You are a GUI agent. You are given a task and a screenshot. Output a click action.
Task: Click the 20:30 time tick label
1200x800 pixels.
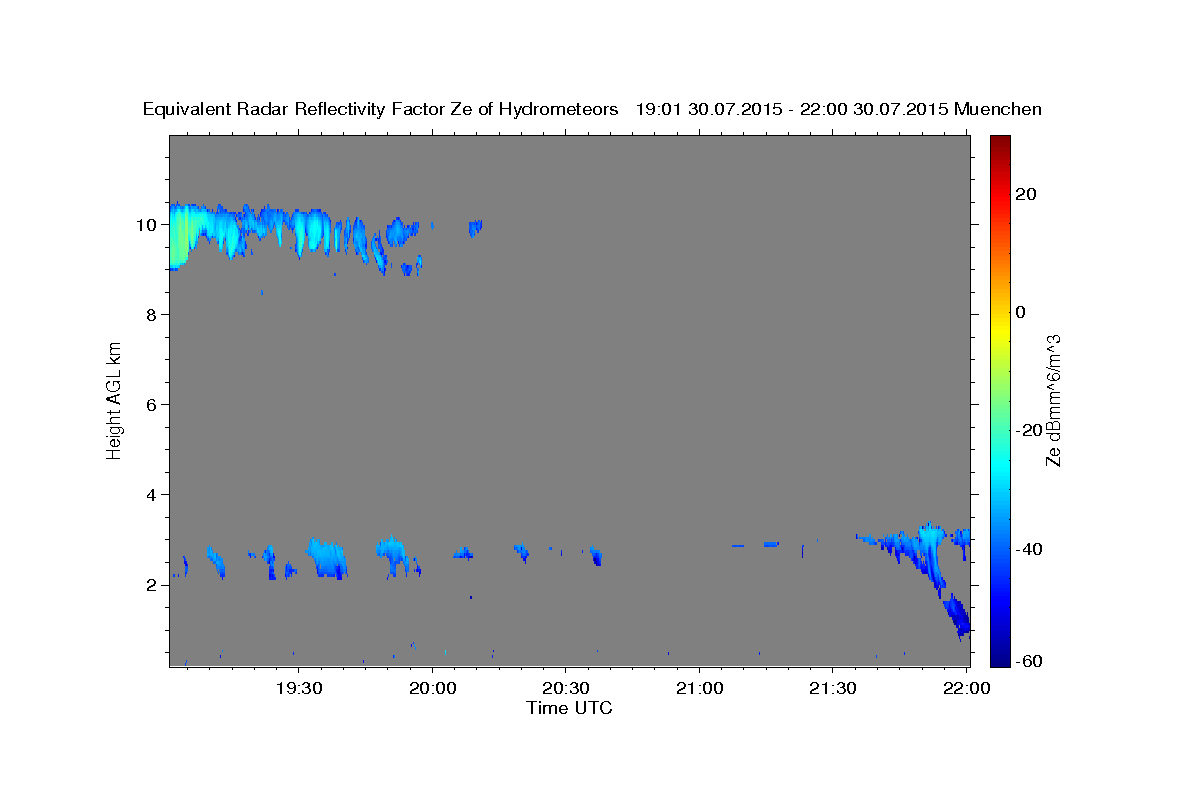tap(566, 688)
